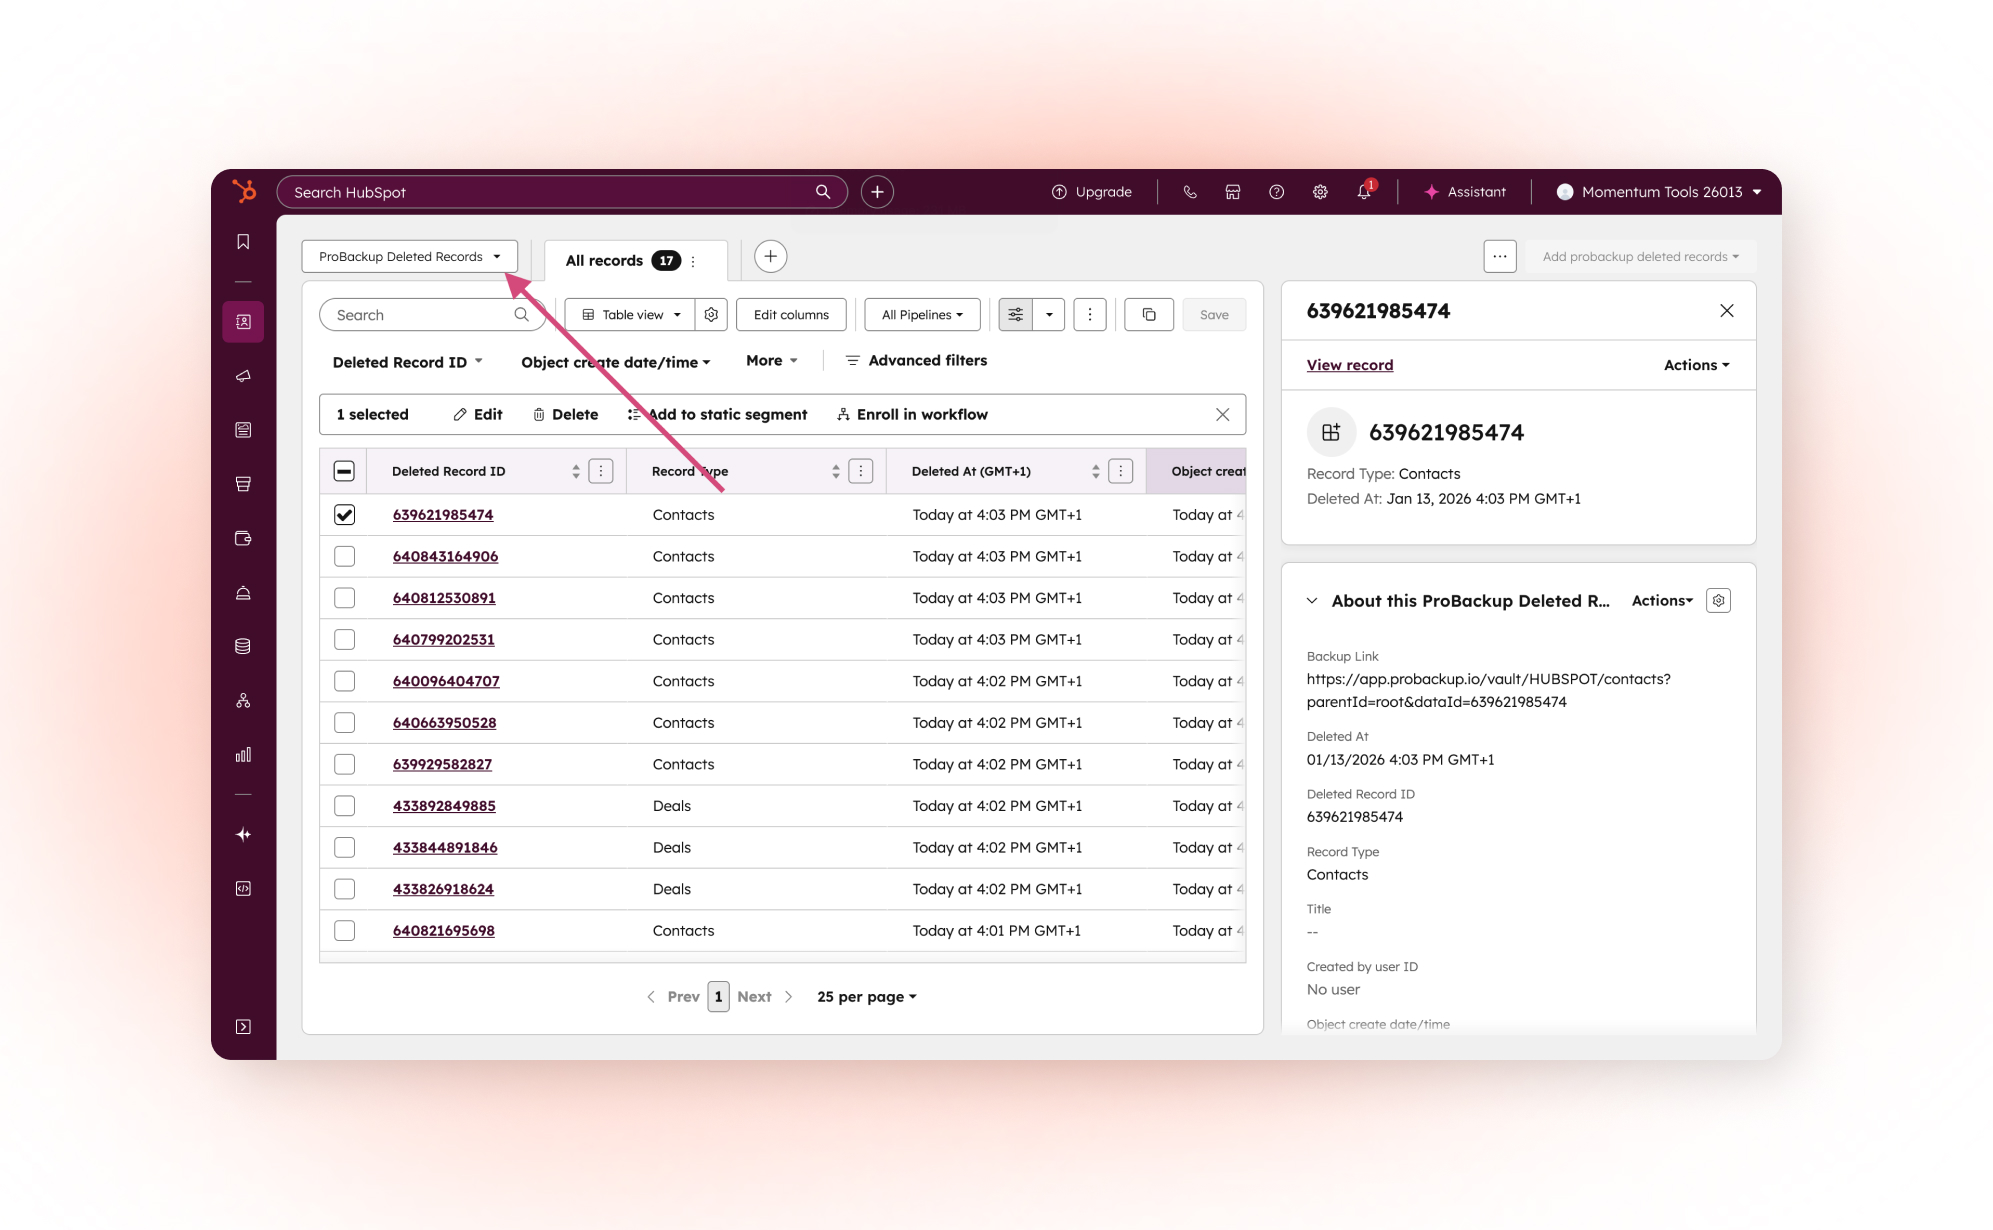Open the CRM contacts section in sidebar
Screen dimensions: 1993x1230
click(x=243, y=321)
